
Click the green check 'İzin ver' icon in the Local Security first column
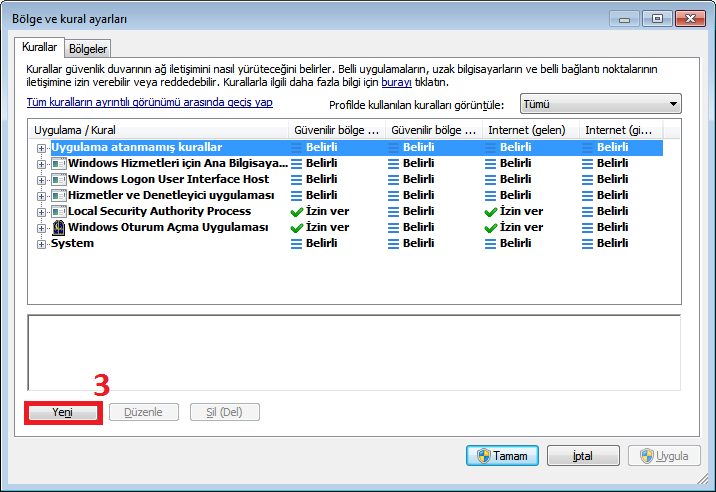point(297,212)
